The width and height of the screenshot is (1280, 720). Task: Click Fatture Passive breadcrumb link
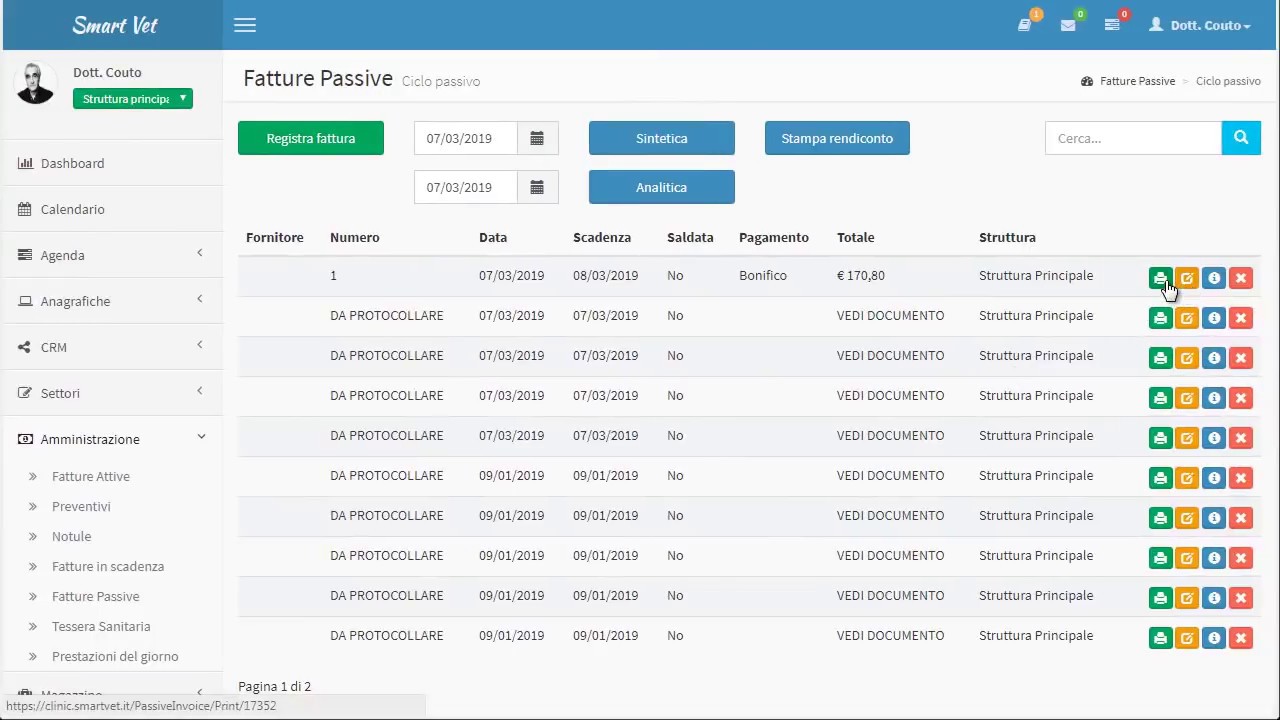(1137, 81)
